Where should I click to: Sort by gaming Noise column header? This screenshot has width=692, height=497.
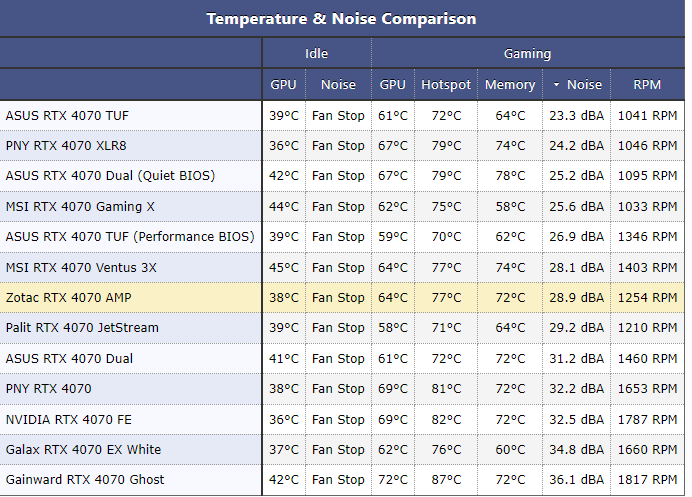[584, 85]
